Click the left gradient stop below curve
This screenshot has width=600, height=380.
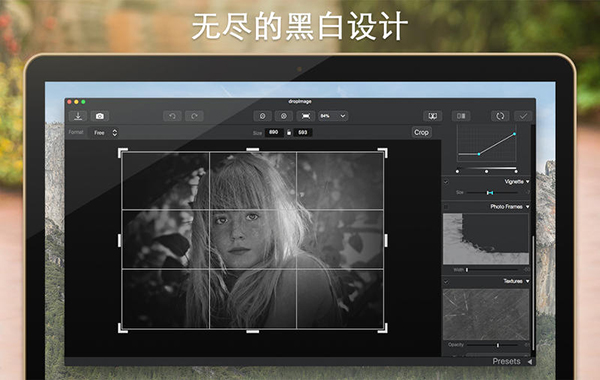coord(457,171)
